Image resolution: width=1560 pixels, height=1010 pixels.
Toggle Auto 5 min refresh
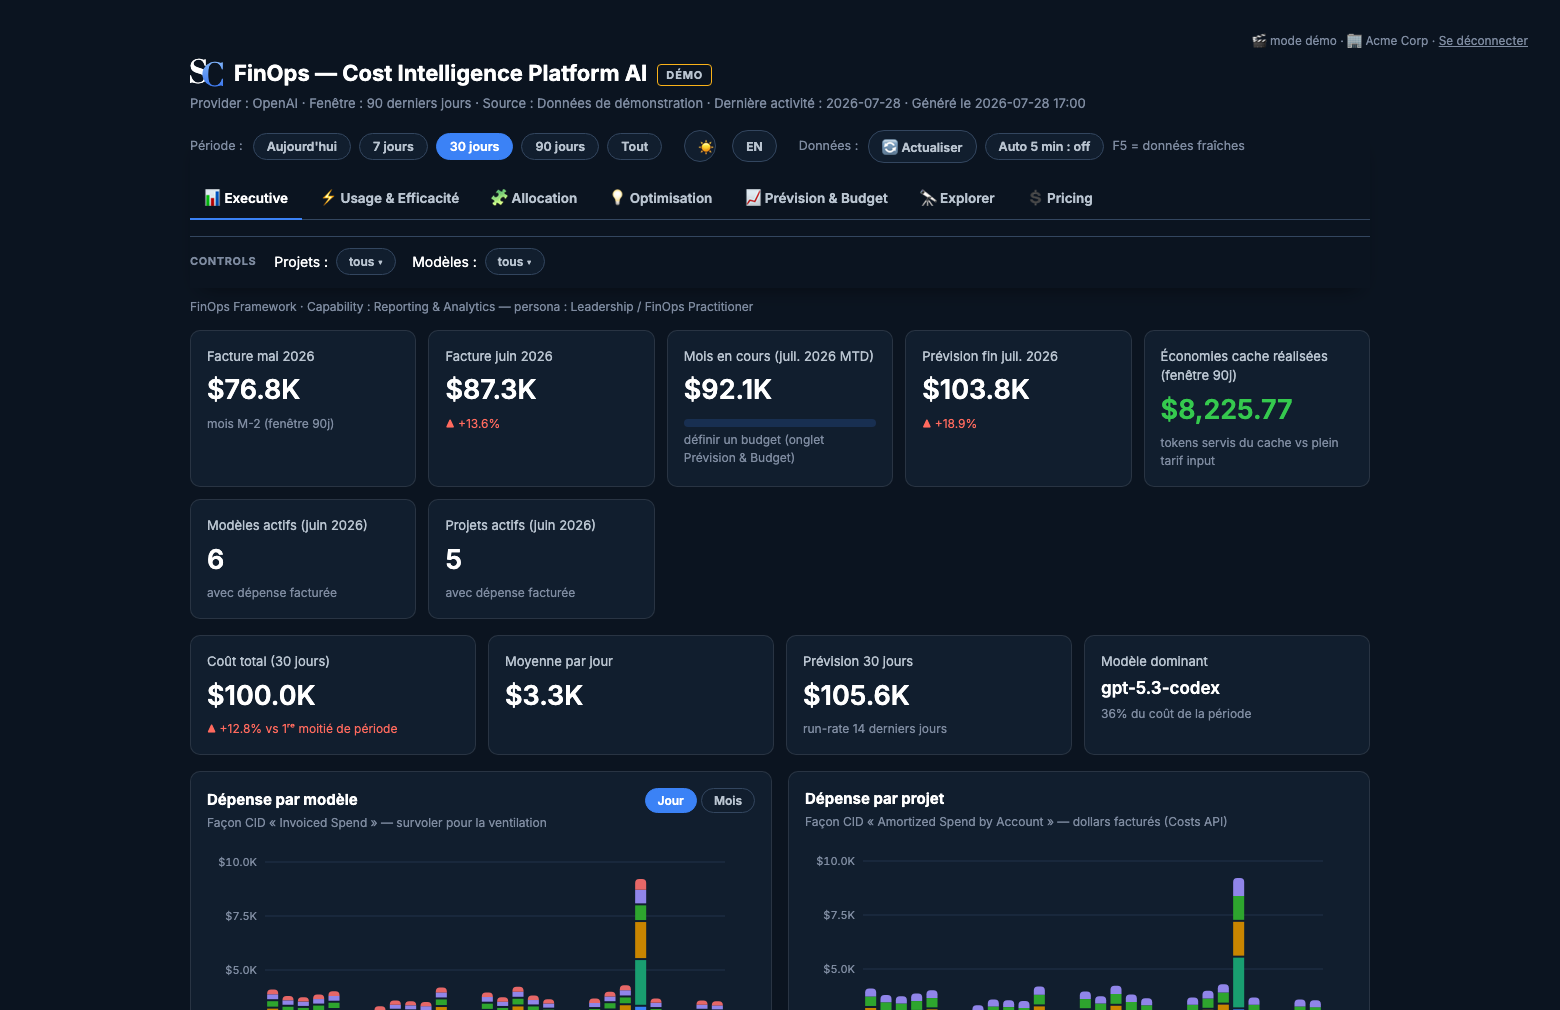pyautogui.click(x=1044, y=146)
